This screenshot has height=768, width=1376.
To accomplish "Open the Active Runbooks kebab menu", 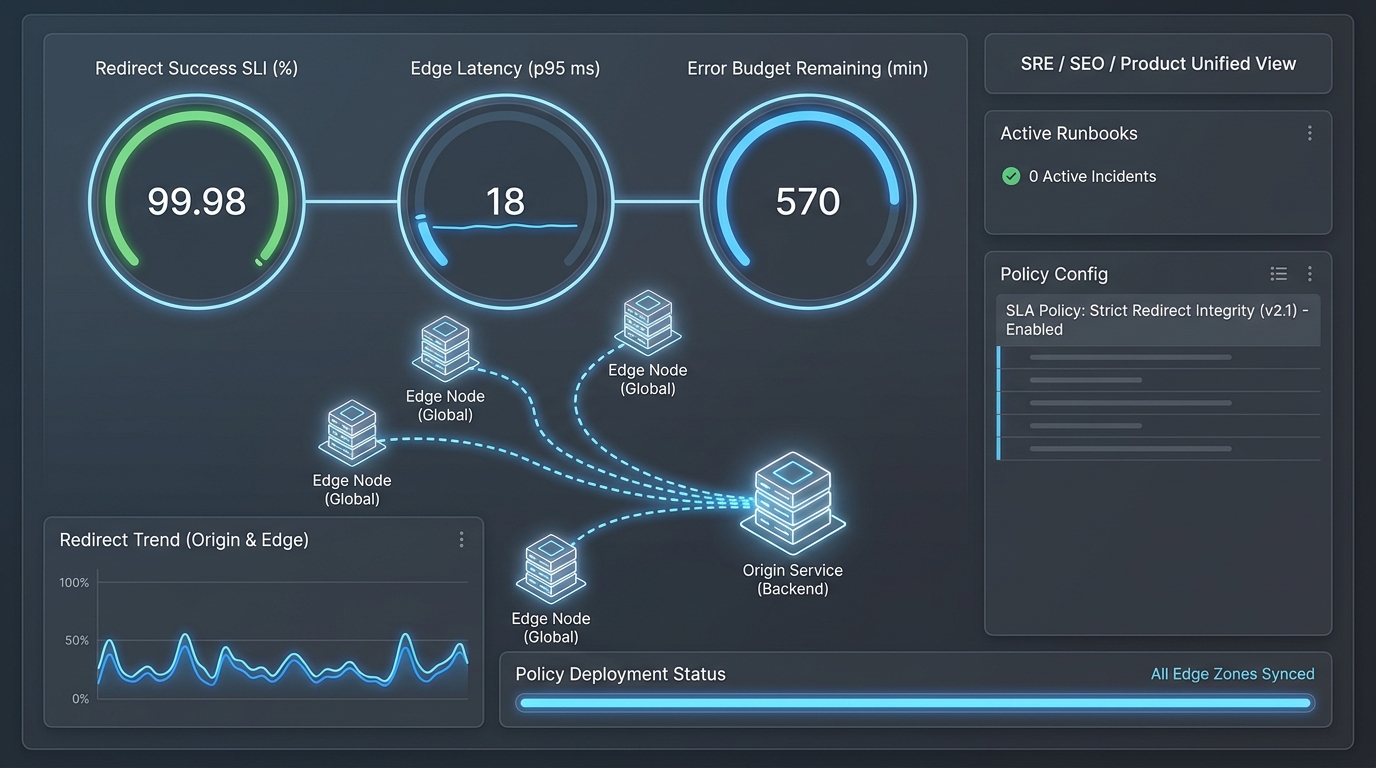I will click(1309, 133).
